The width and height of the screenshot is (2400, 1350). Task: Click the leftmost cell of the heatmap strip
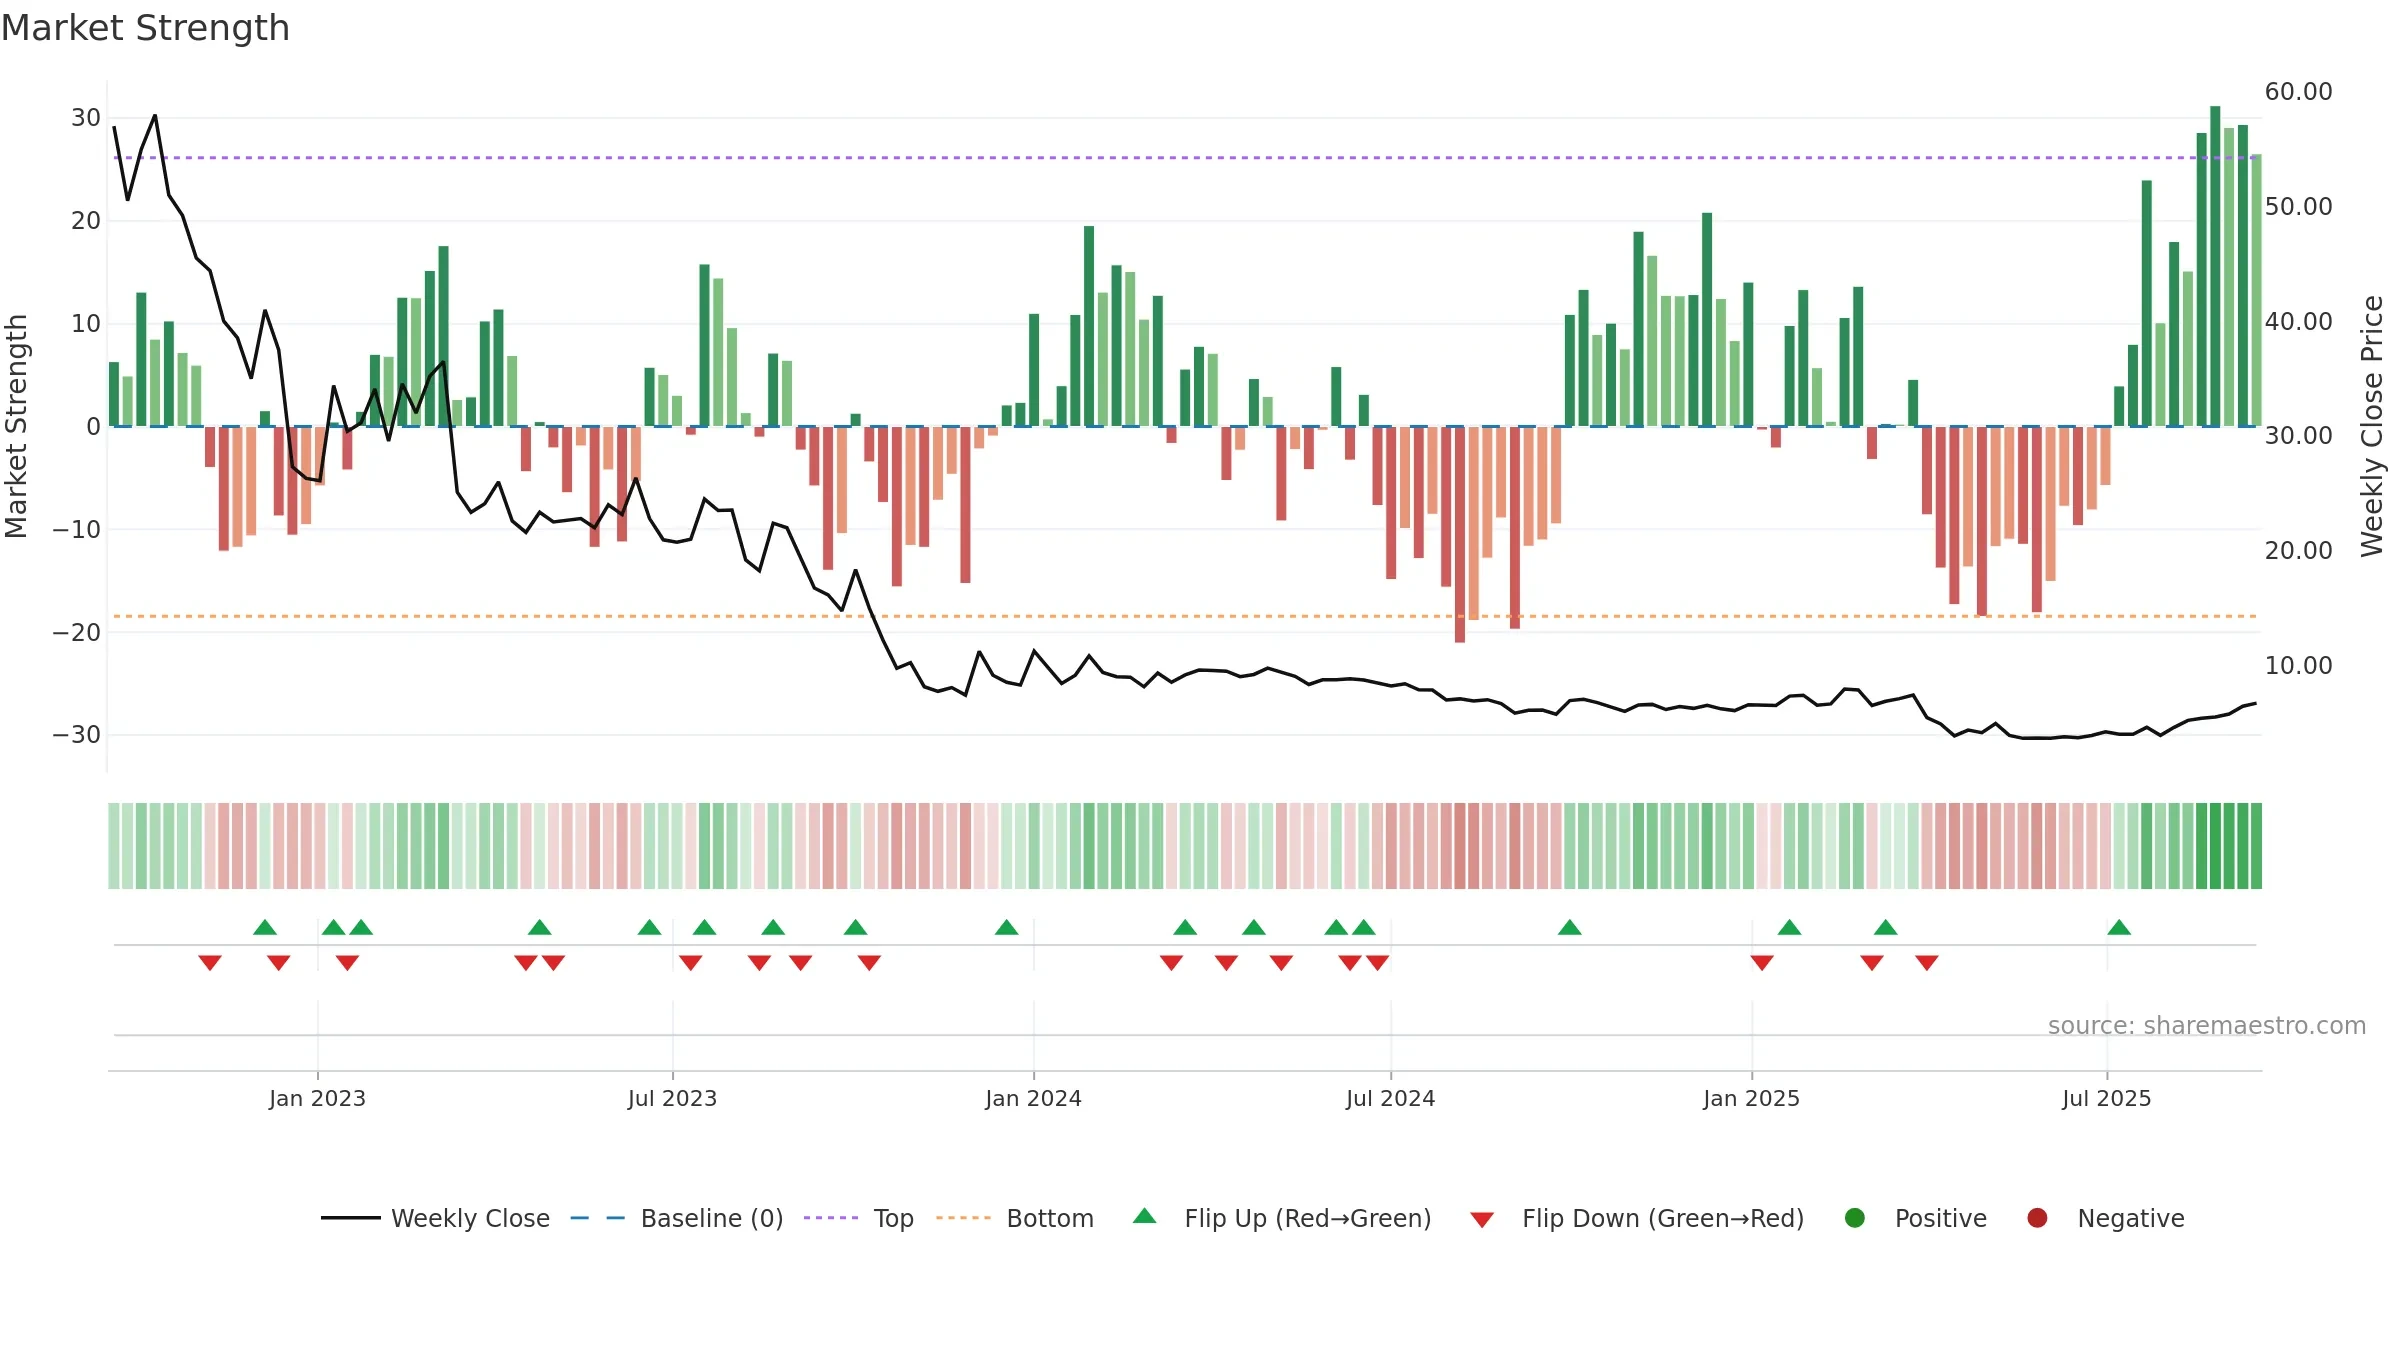[114, 846]
